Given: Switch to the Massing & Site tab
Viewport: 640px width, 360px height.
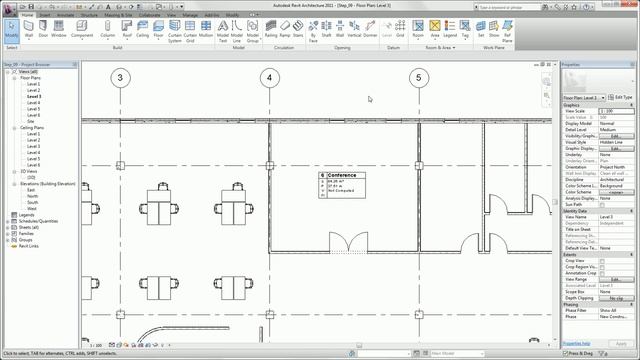Looking at the screenshot, I should pyautogui.click(x=118, y=15).
